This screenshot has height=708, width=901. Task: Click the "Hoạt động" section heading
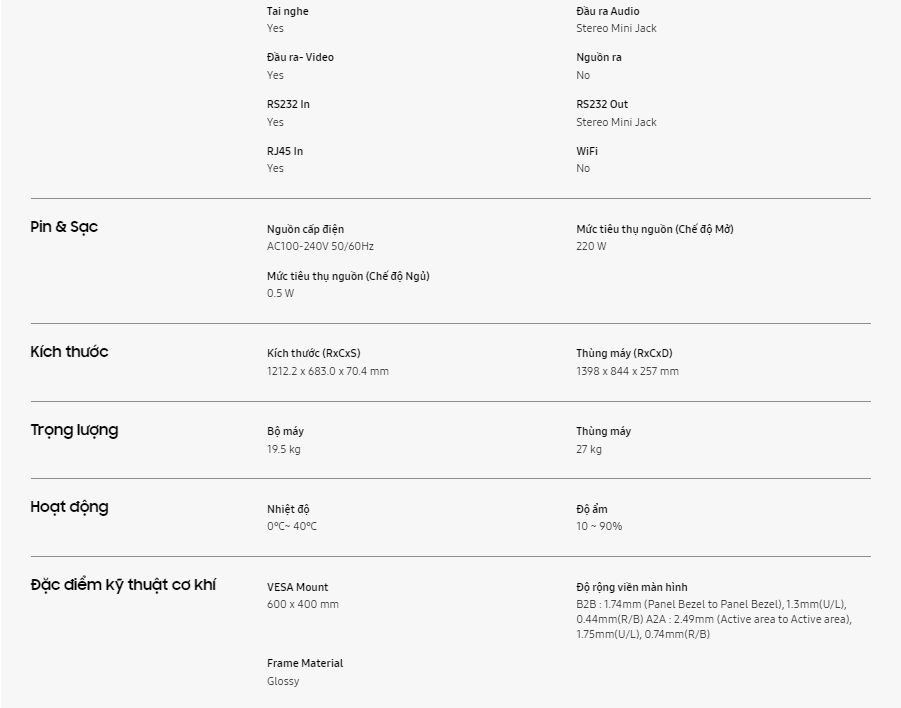(x=69, y=507)
